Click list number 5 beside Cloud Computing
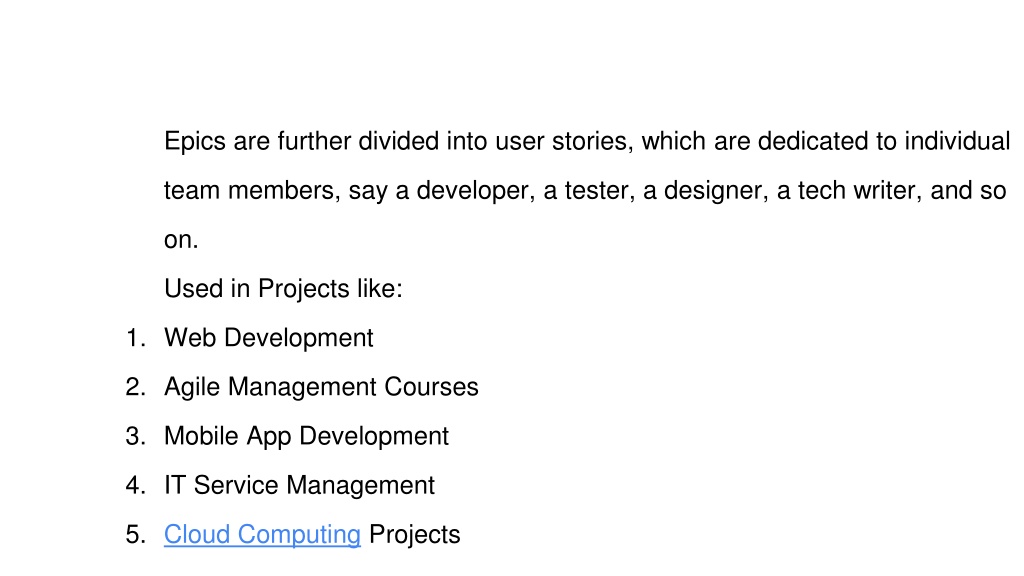 pos(135,535)
